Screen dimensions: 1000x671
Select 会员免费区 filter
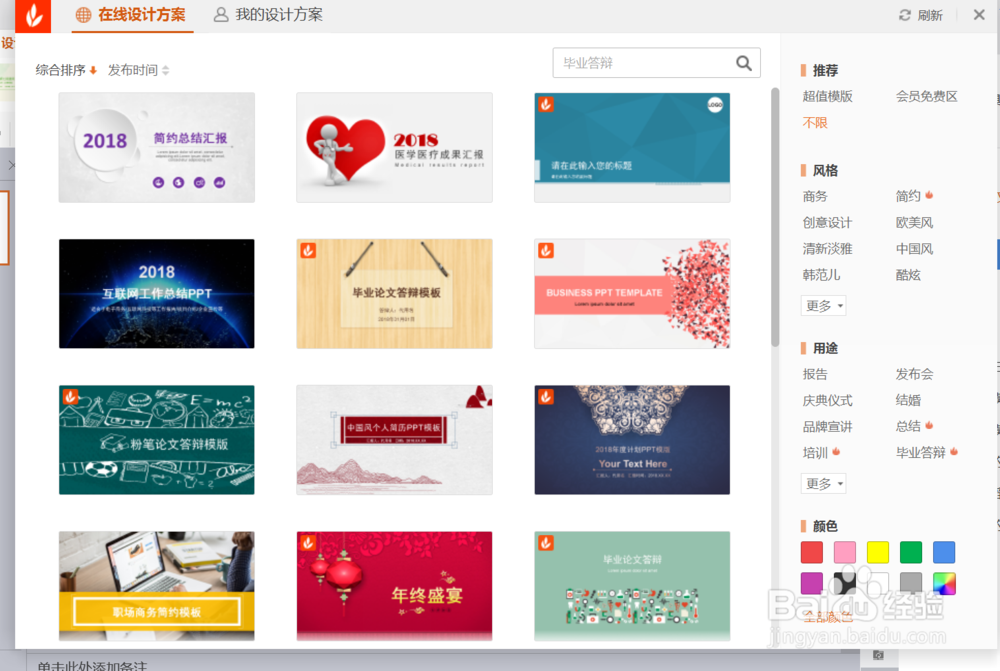pyautogui.click(x=926, y=96)
